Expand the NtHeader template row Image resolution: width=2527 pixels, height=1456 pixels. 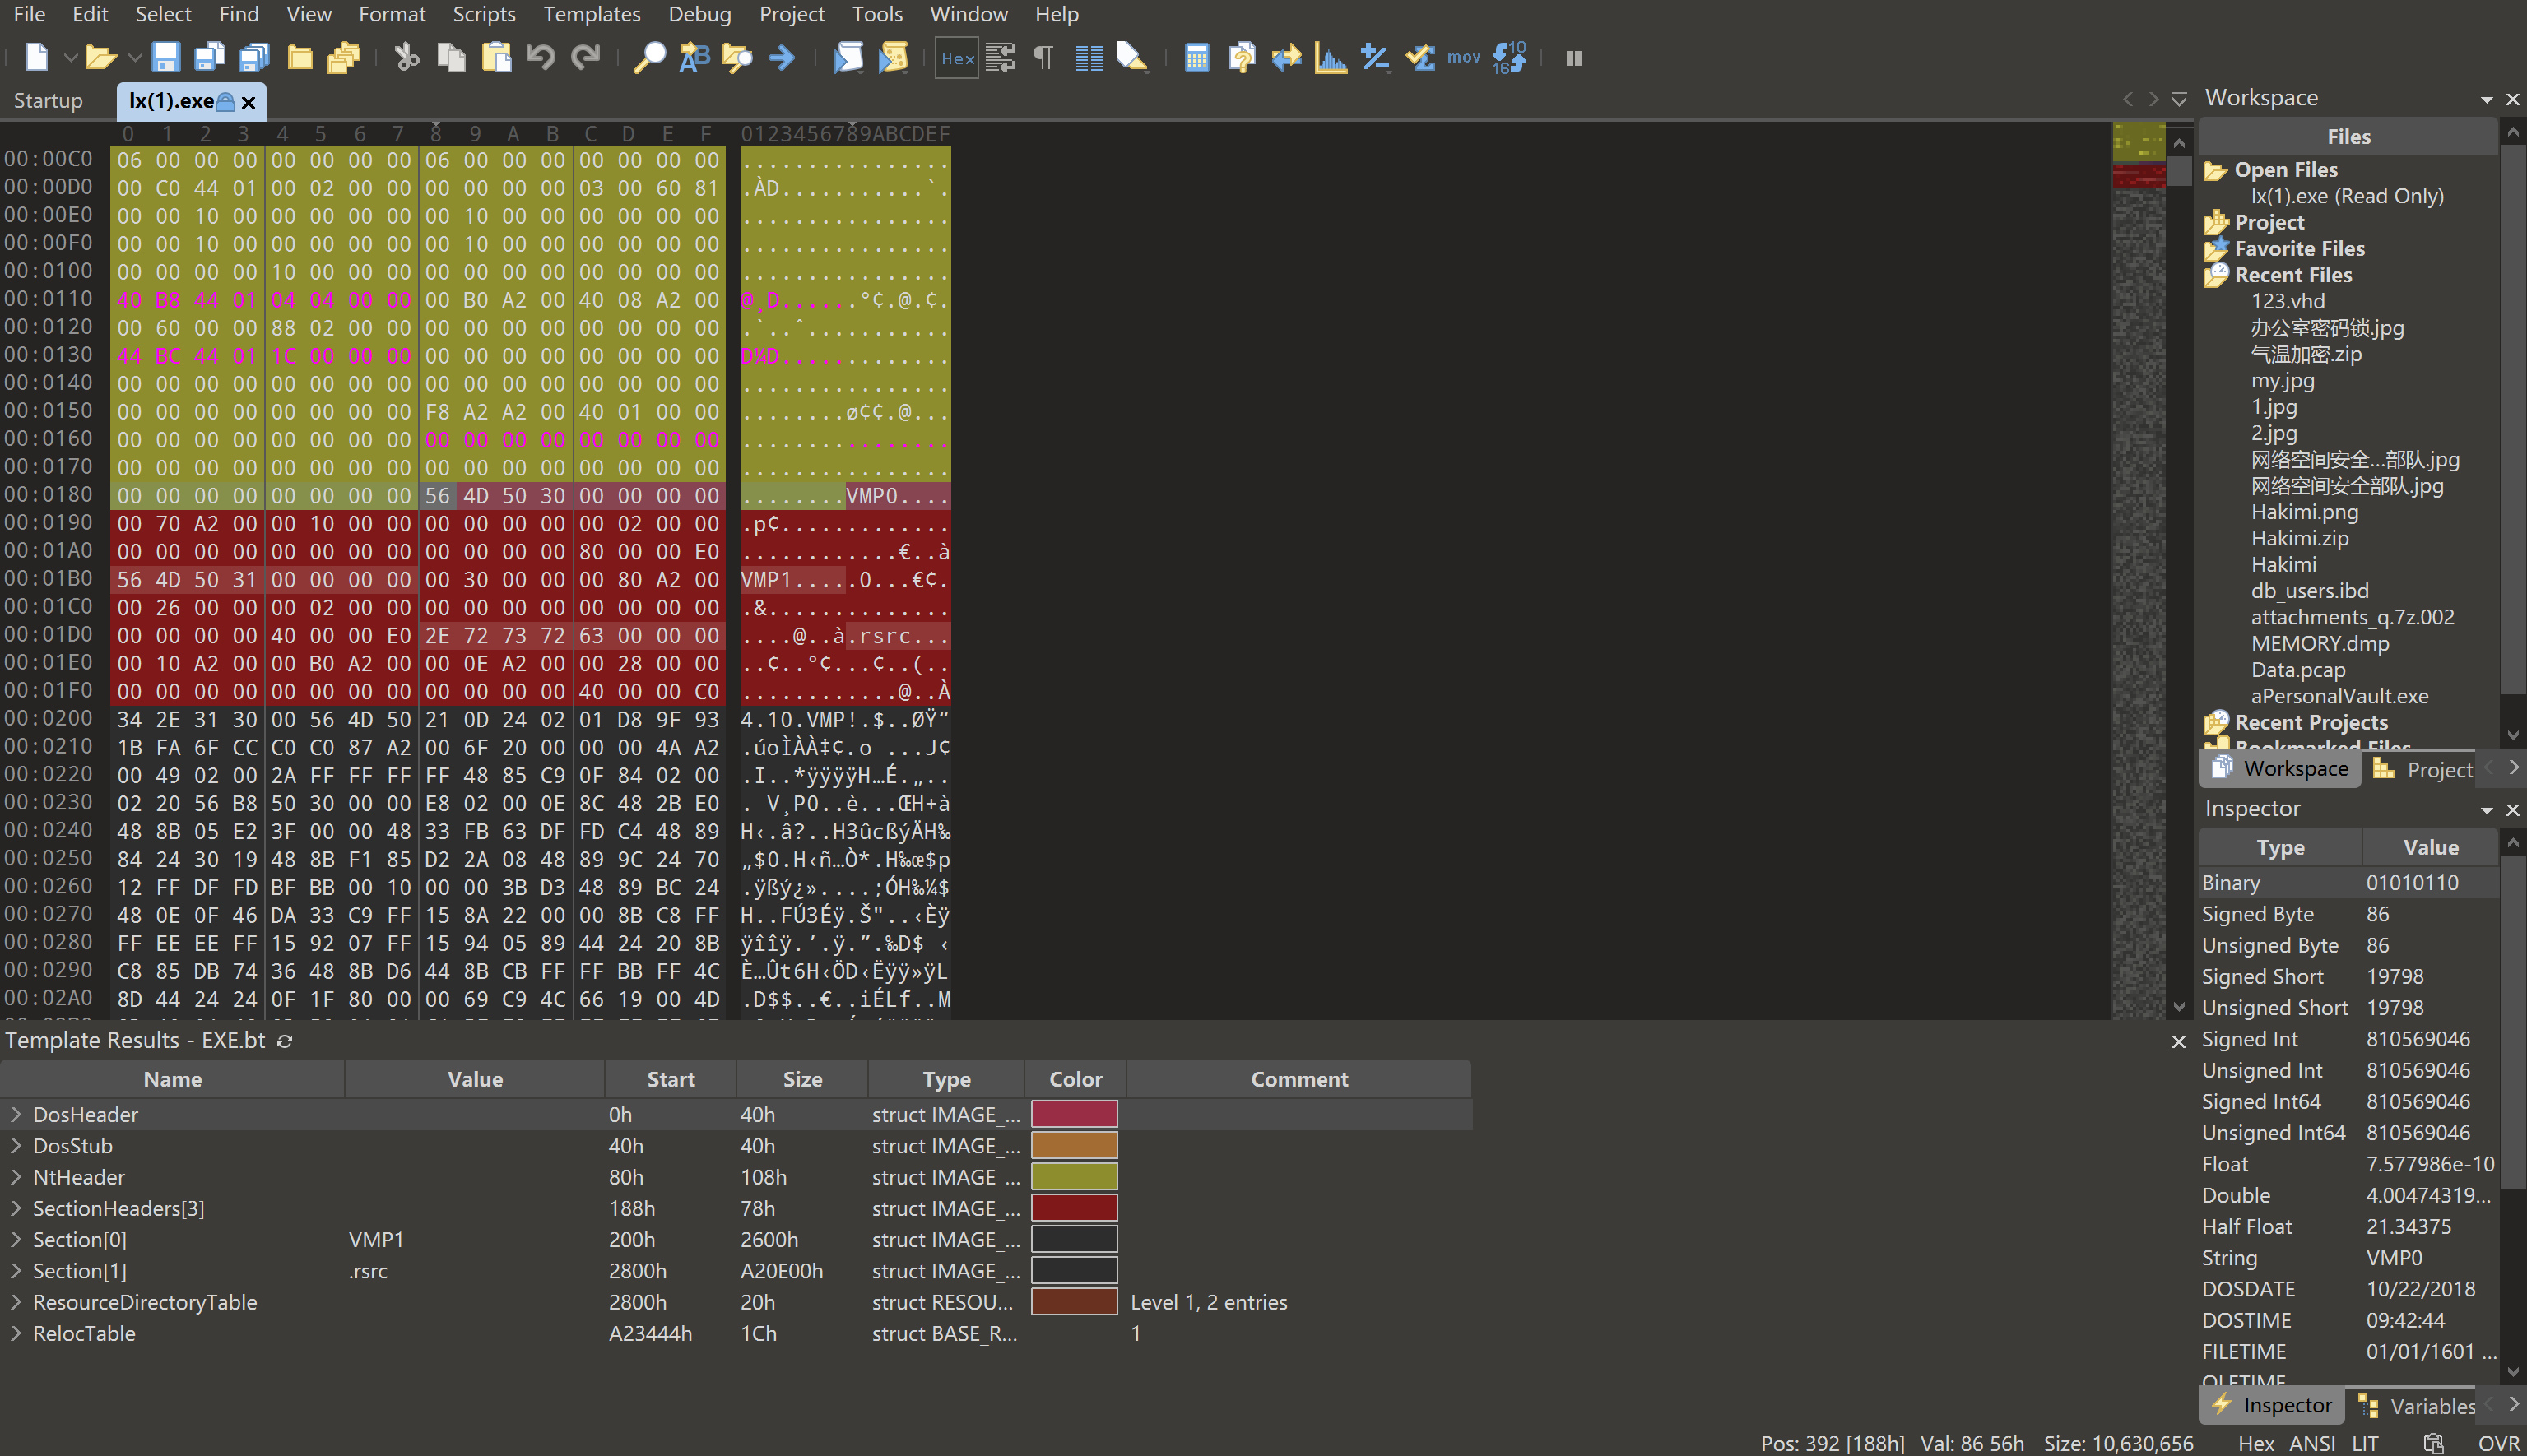pos(16,1177)
